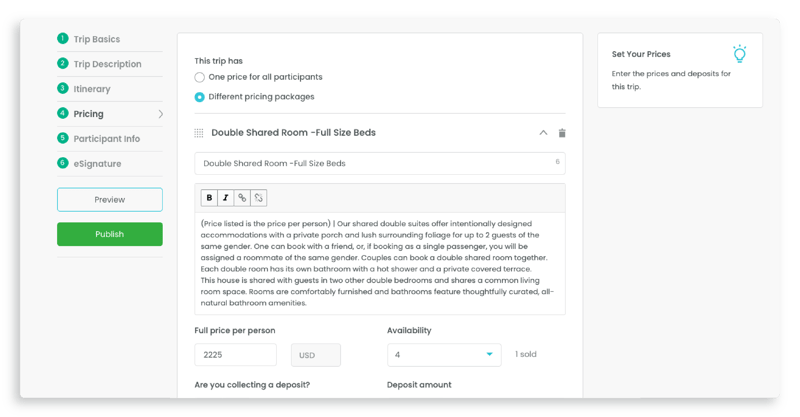Viewport: 800px width, 417px height.
Task: Select Different pricing packages option
Action: coord(199,97)
